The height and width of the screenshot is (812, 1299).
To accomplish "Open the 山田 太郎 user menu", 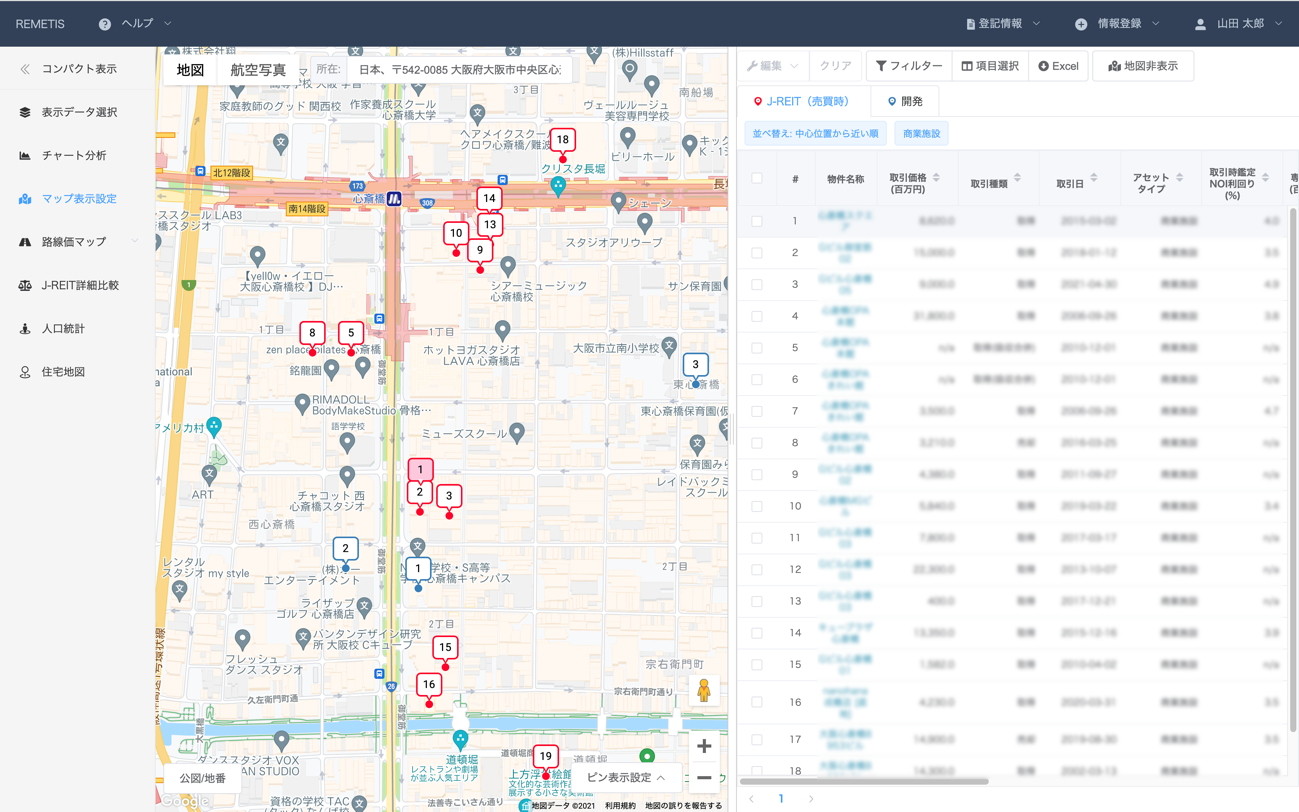I will [1238, 24].
